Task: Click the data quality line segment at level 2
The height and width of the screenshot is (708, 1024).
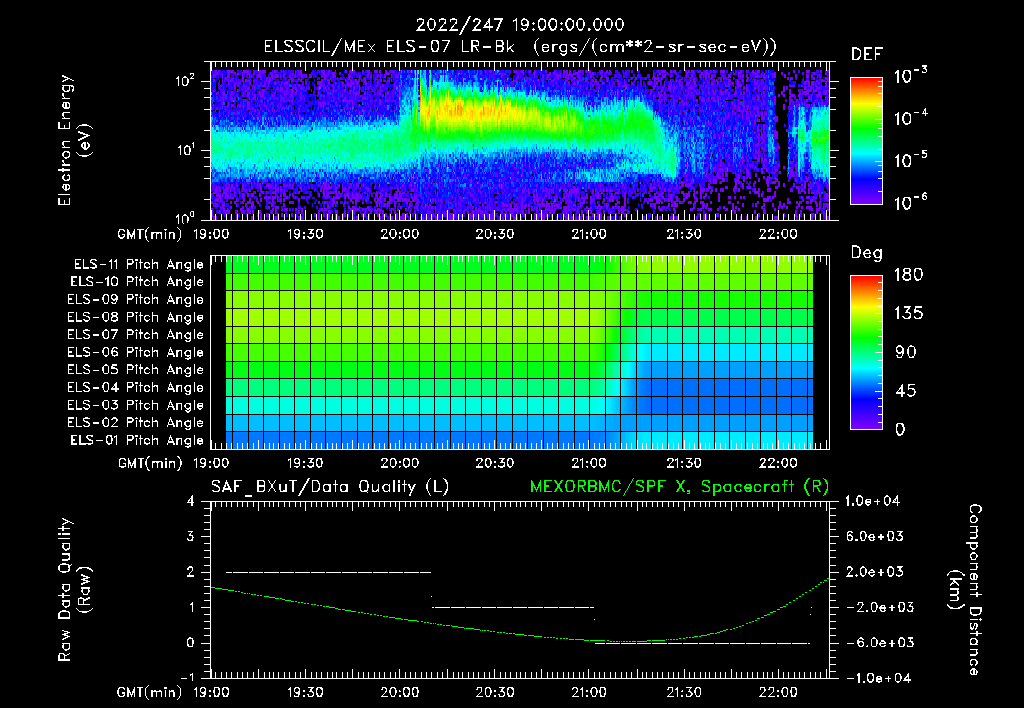Action: click(x=328, y=572)
